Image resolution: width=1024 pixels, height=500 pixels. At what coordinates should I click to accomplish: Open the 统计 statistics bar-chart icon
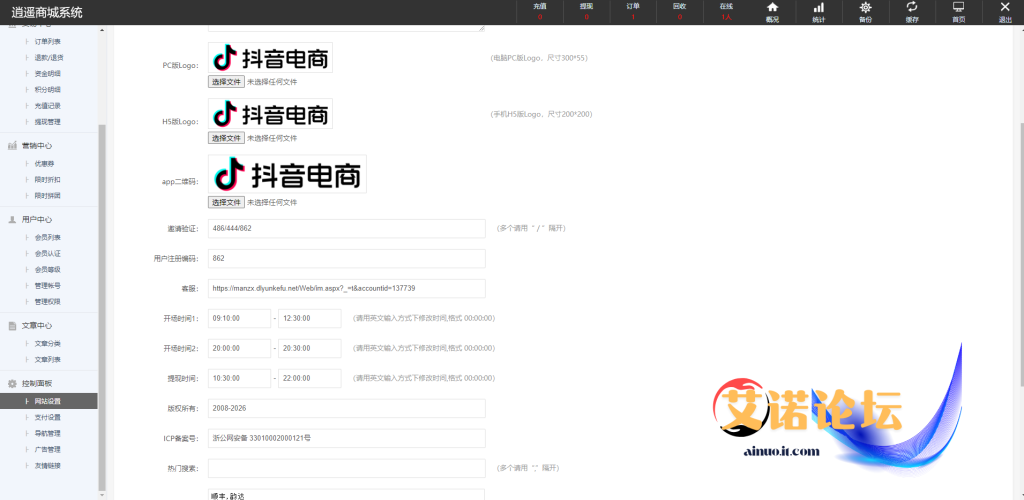[x=818, y=7]
